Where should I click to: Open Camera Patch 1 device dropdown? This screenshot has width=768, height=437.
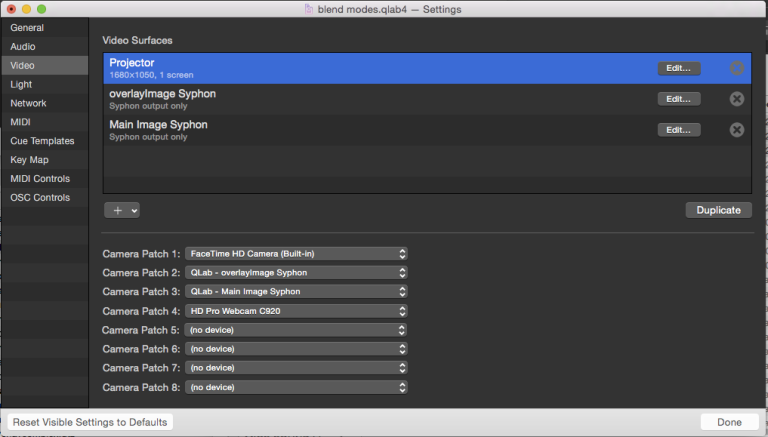pyautogui.click(x=296, y=254)
